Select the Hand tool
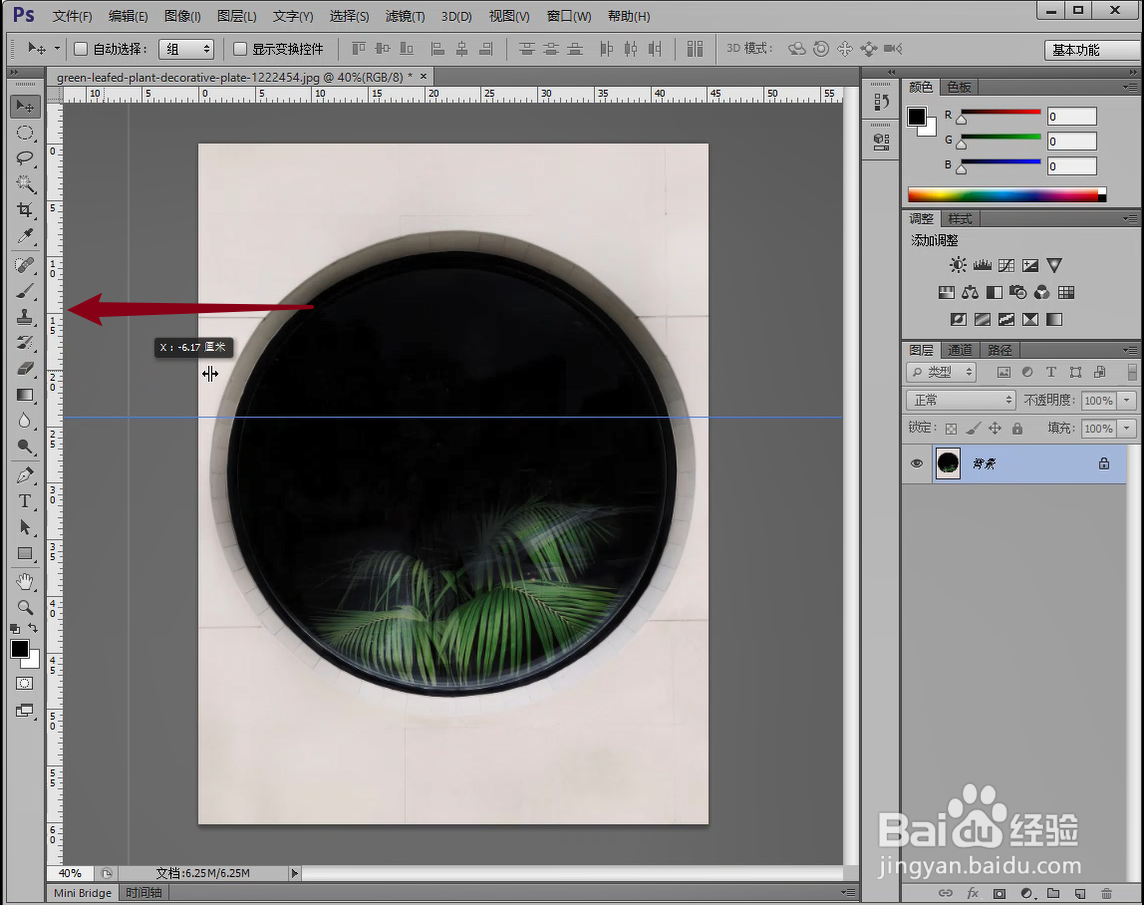 [x=25, y=581]
